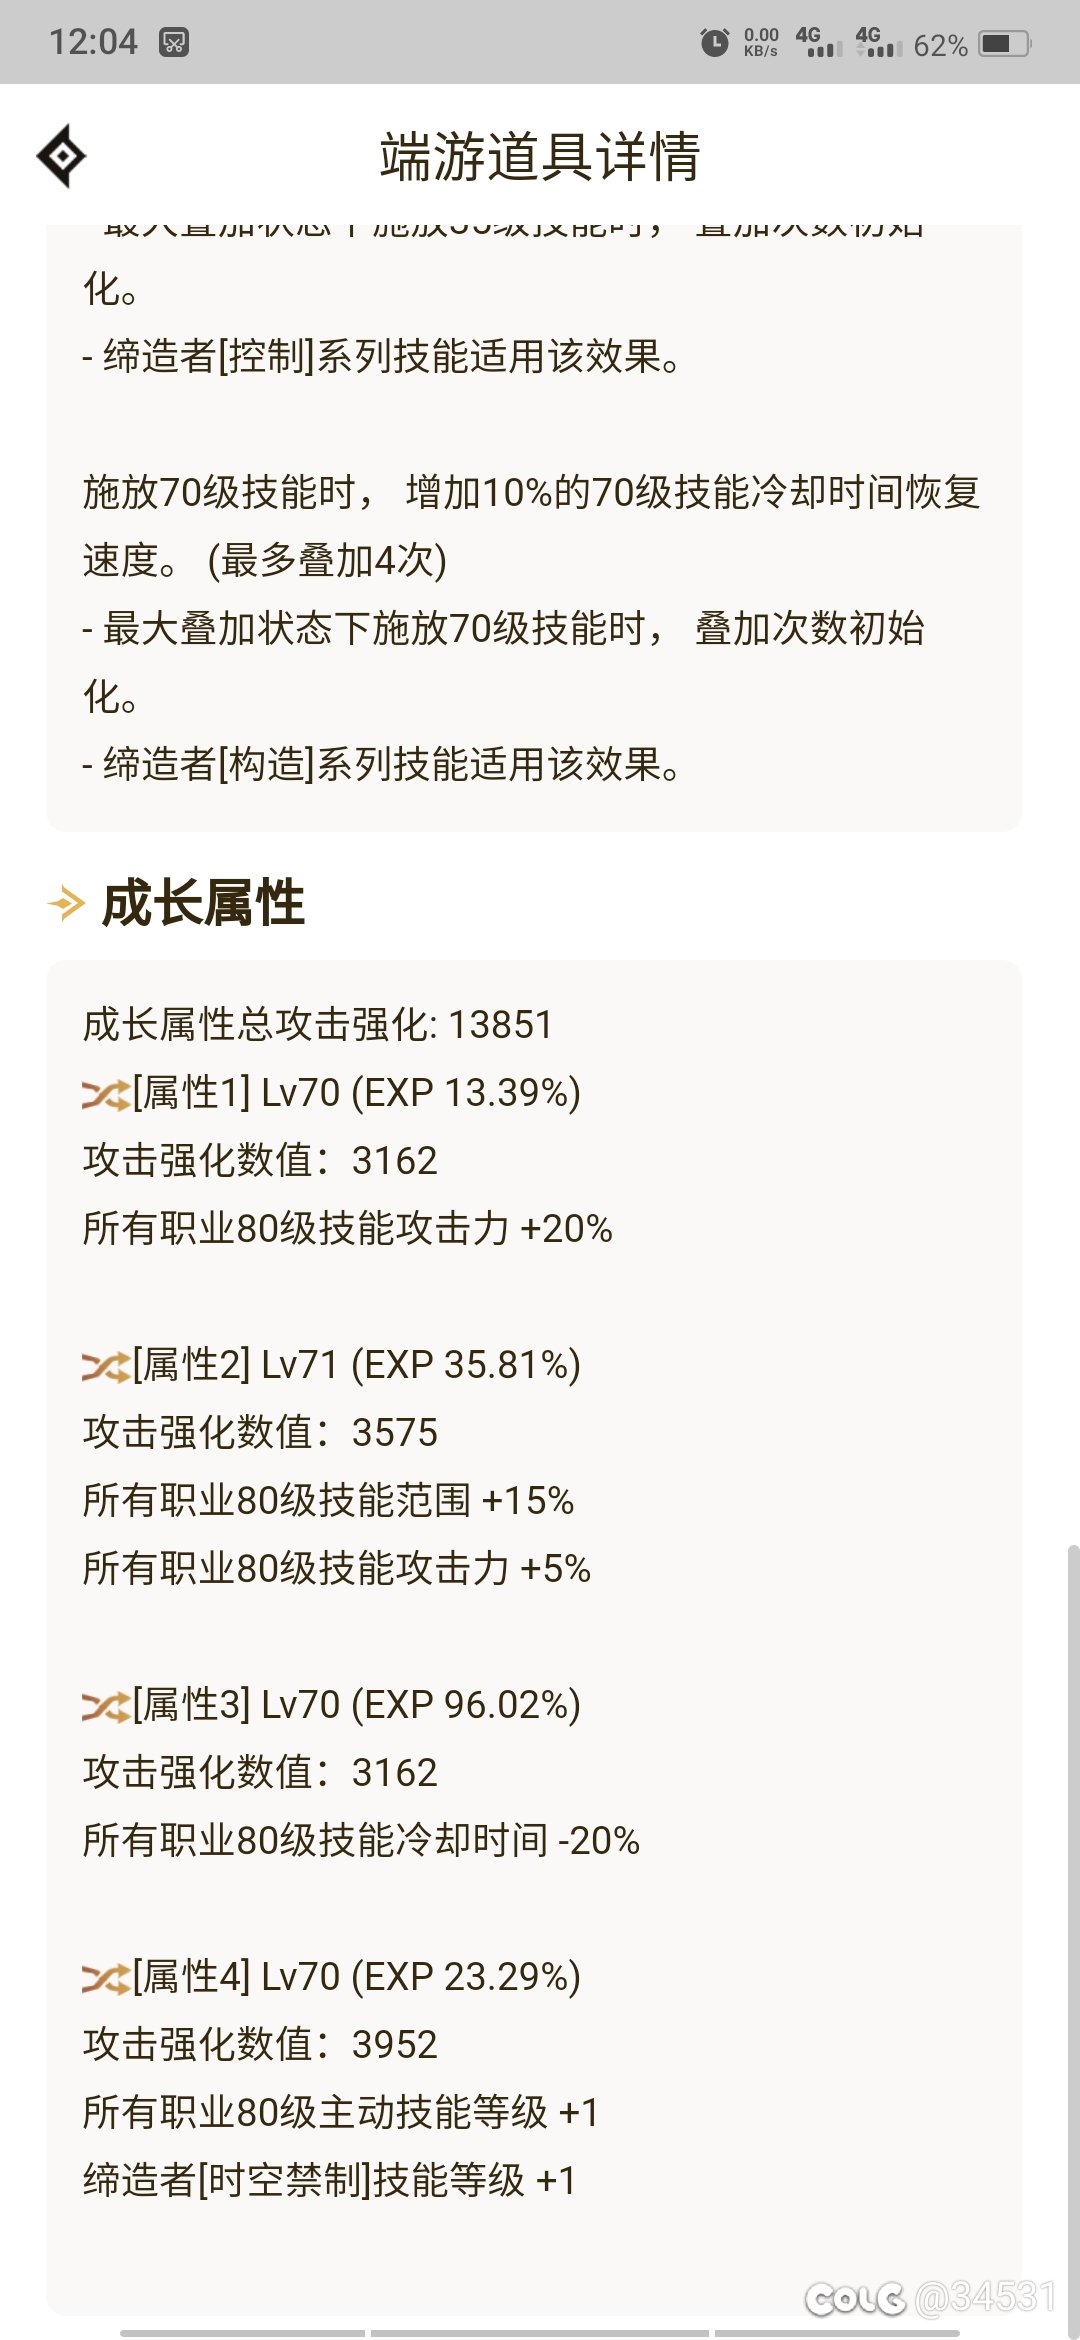Tap the @34531 watermark username

(985, 2297)
